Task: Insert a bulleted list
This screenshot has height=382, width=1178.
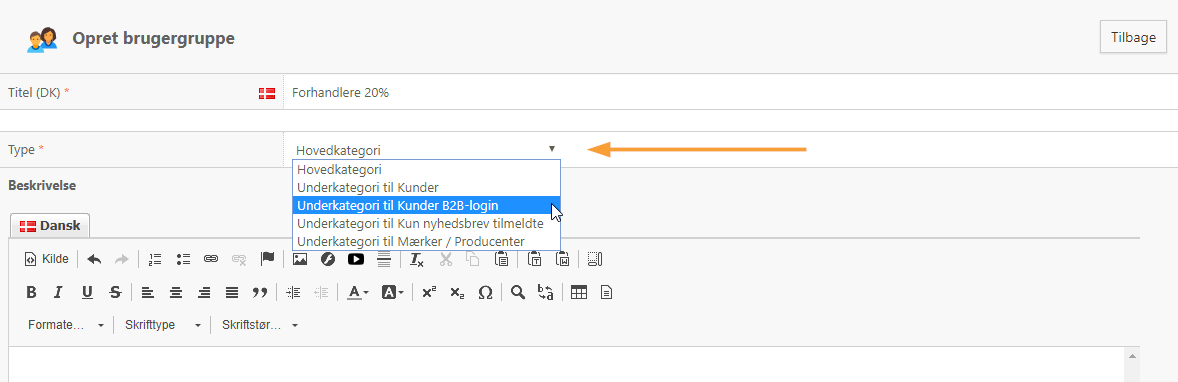Action: [183, 259]
